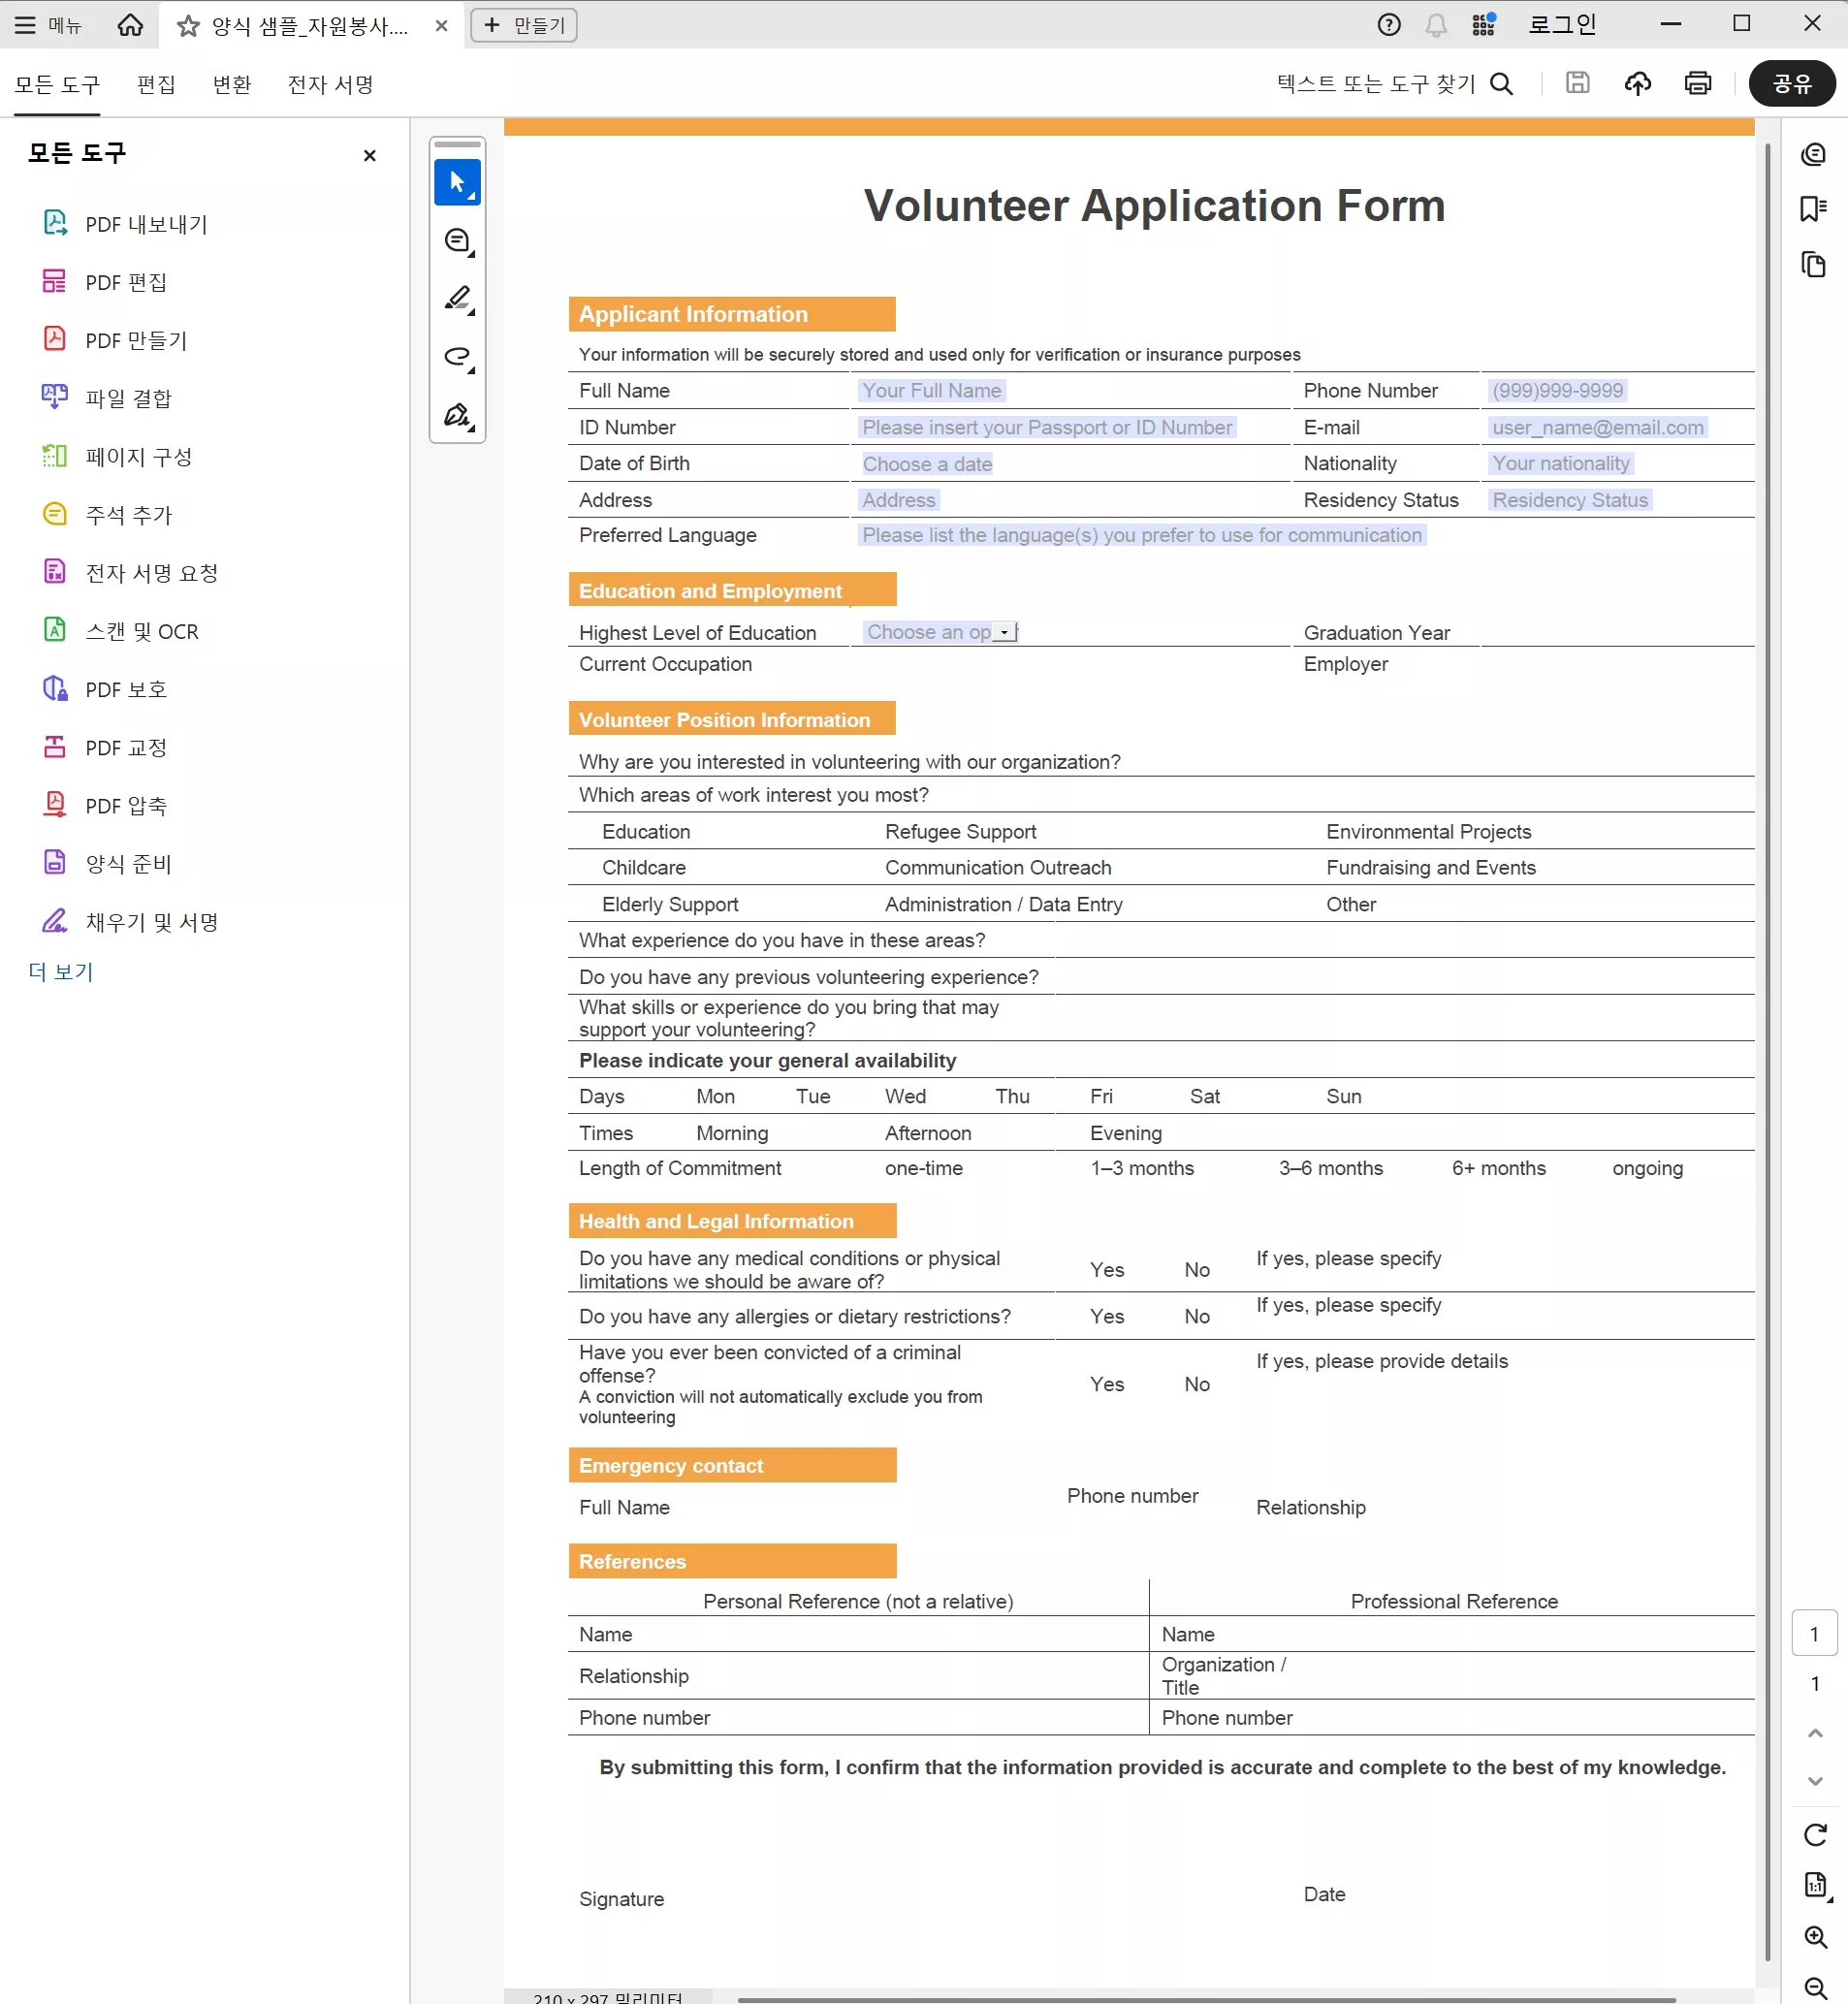Open the 전자 서명 menu
The height and width of the screenshot is (2004, 1848).
(330, 84)
